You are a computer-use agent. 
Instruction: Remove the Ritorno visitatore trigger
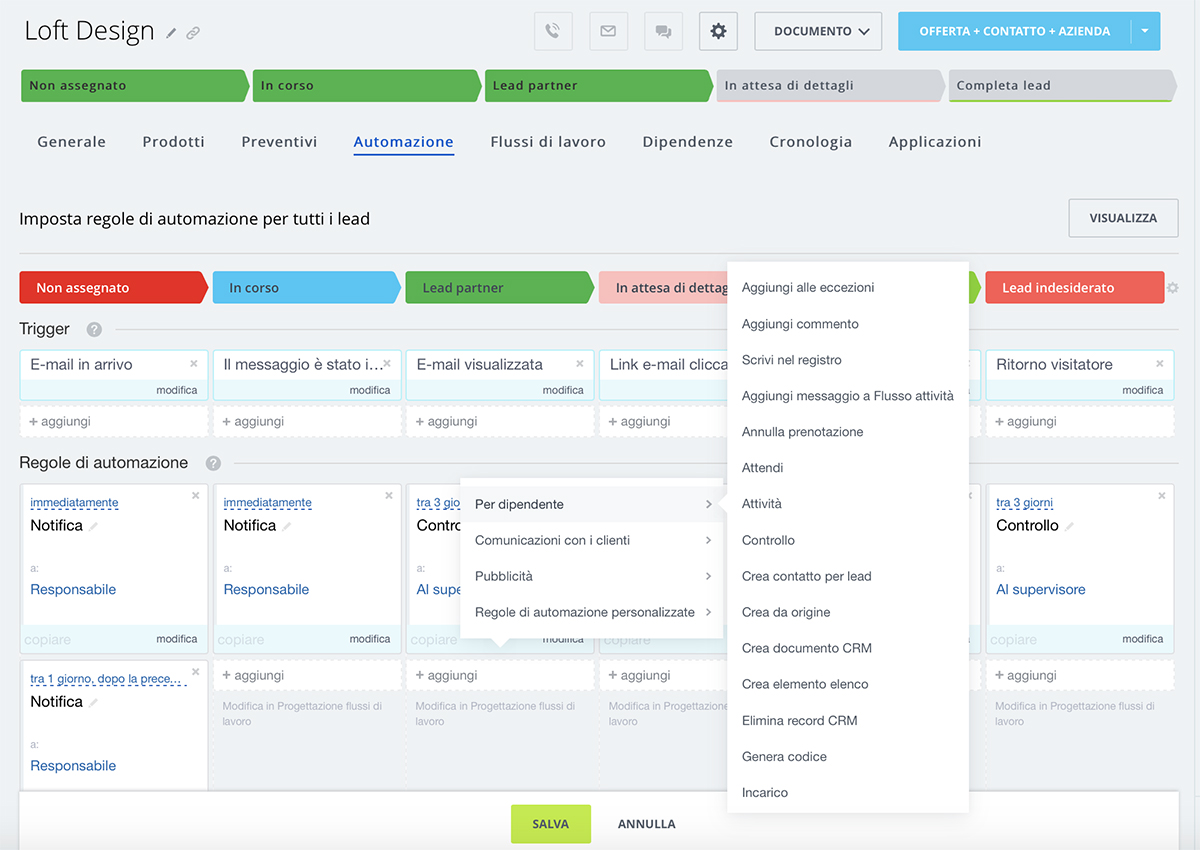pyautogui.click(x=1161, y=363)
